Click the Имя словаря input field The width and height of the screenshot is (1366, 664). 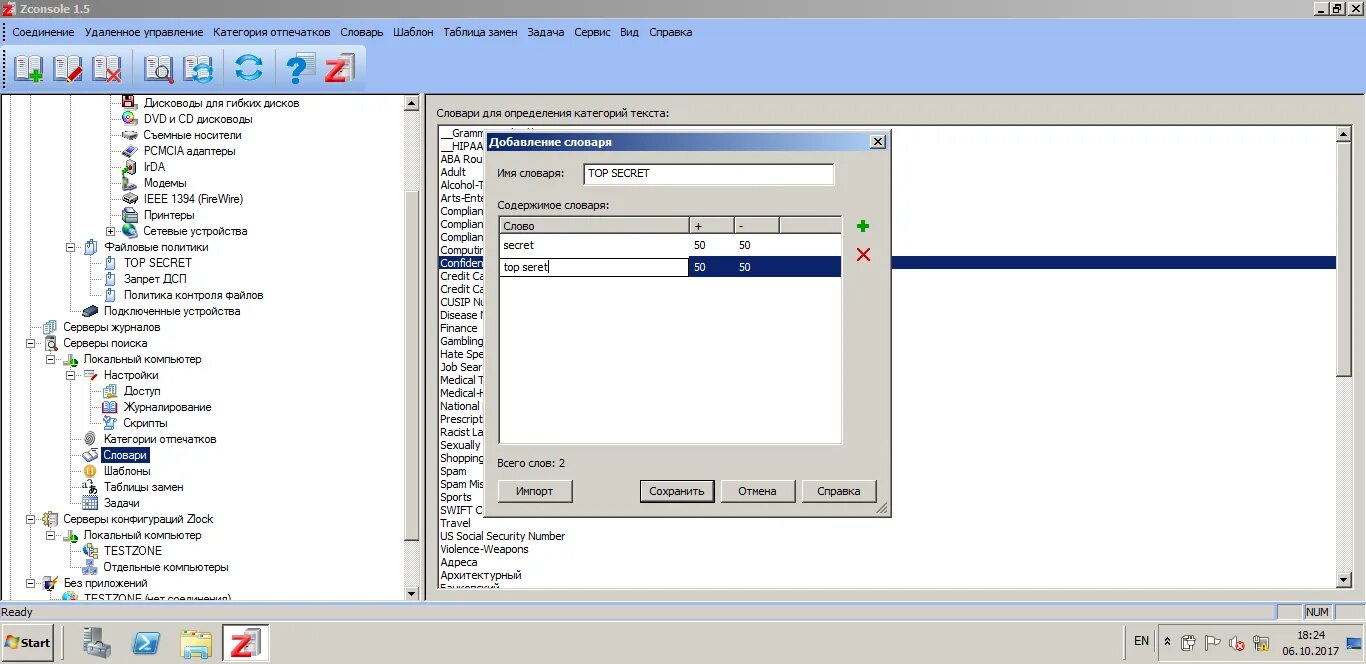[x=708, y=174]
